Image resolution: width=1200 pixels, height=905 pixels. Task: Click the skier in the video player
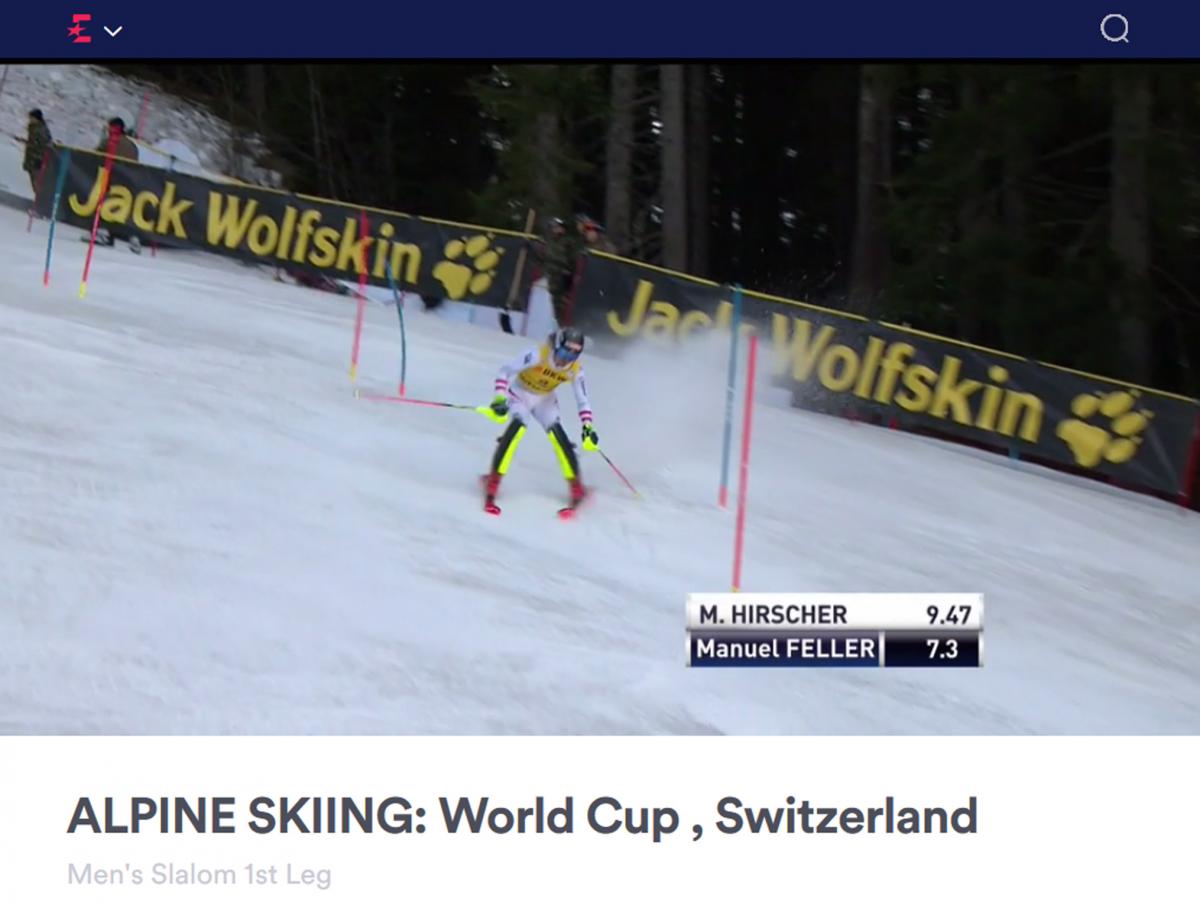click(540, 420)
